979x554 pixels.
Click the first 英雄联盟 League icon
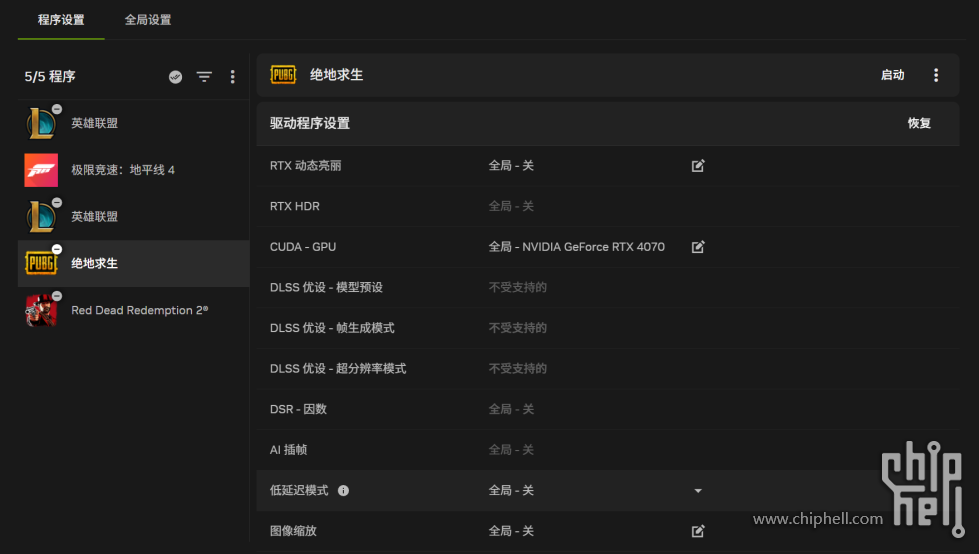click(41, 123)
